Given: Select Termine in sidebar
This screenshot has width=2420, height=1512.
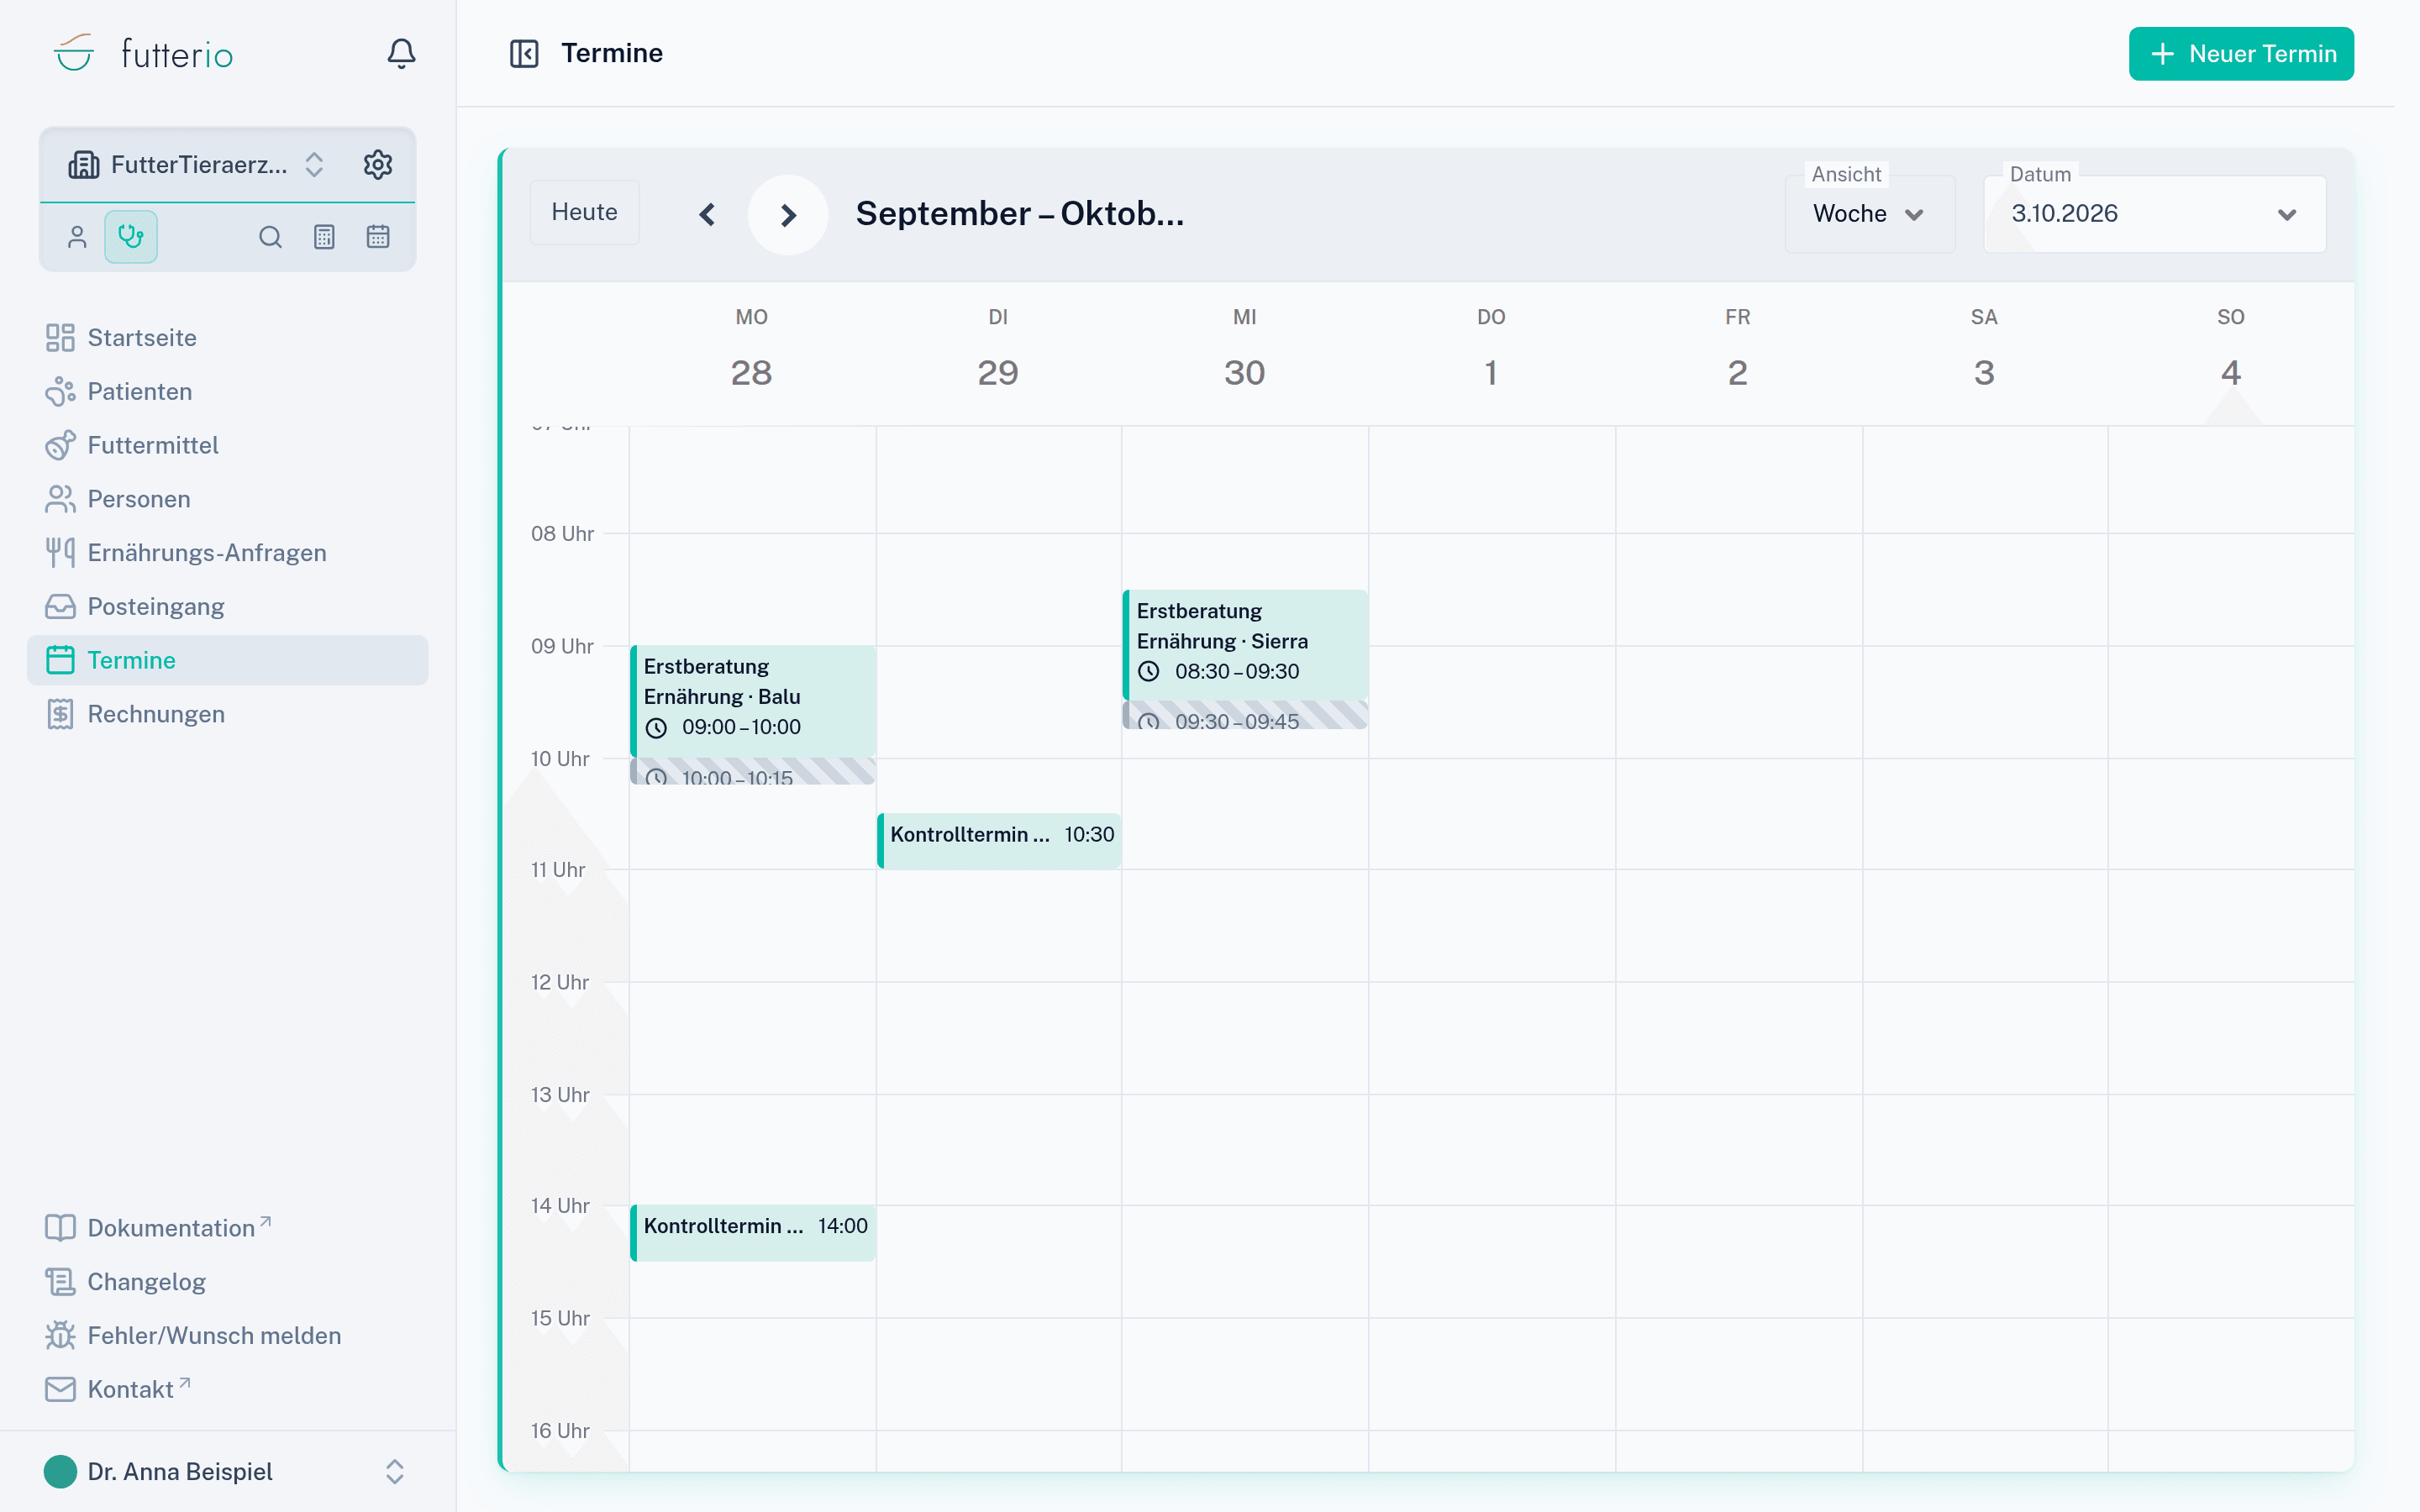Looking at the screenshot, I should click(x=228, y=660).
